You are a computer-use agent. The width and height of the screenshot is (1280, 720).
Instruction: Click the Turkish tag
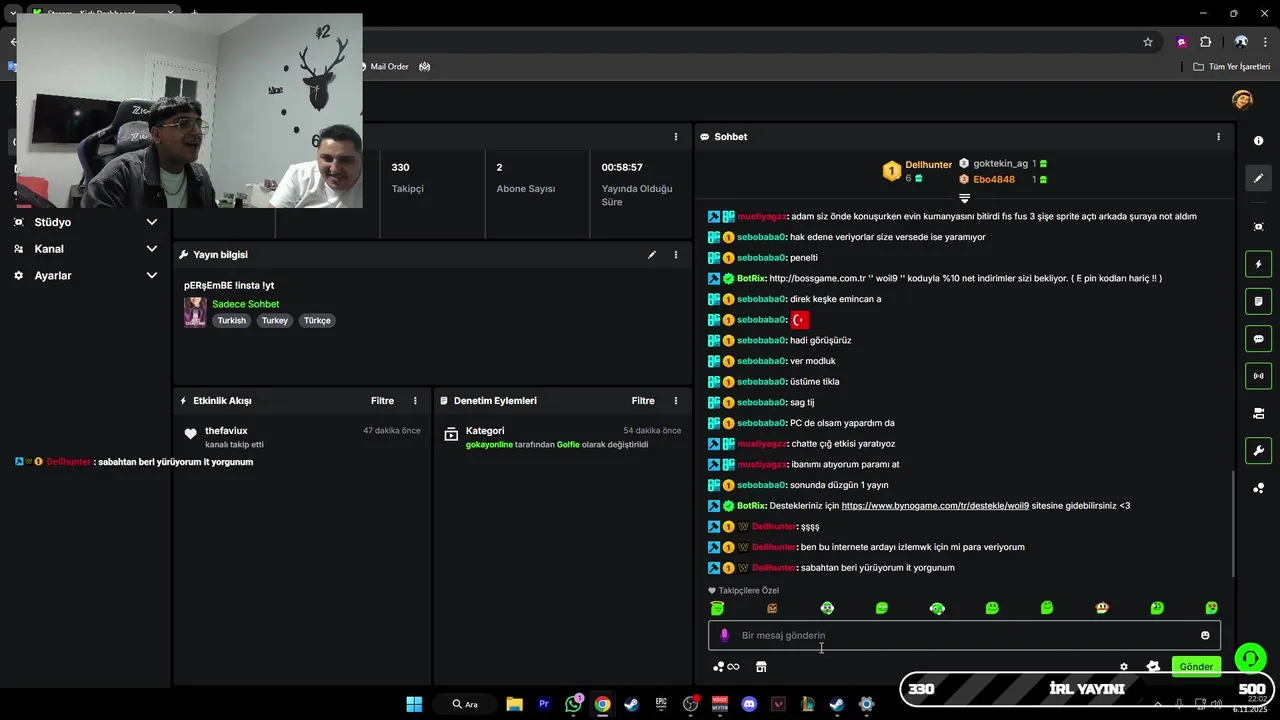pos(231,321)
